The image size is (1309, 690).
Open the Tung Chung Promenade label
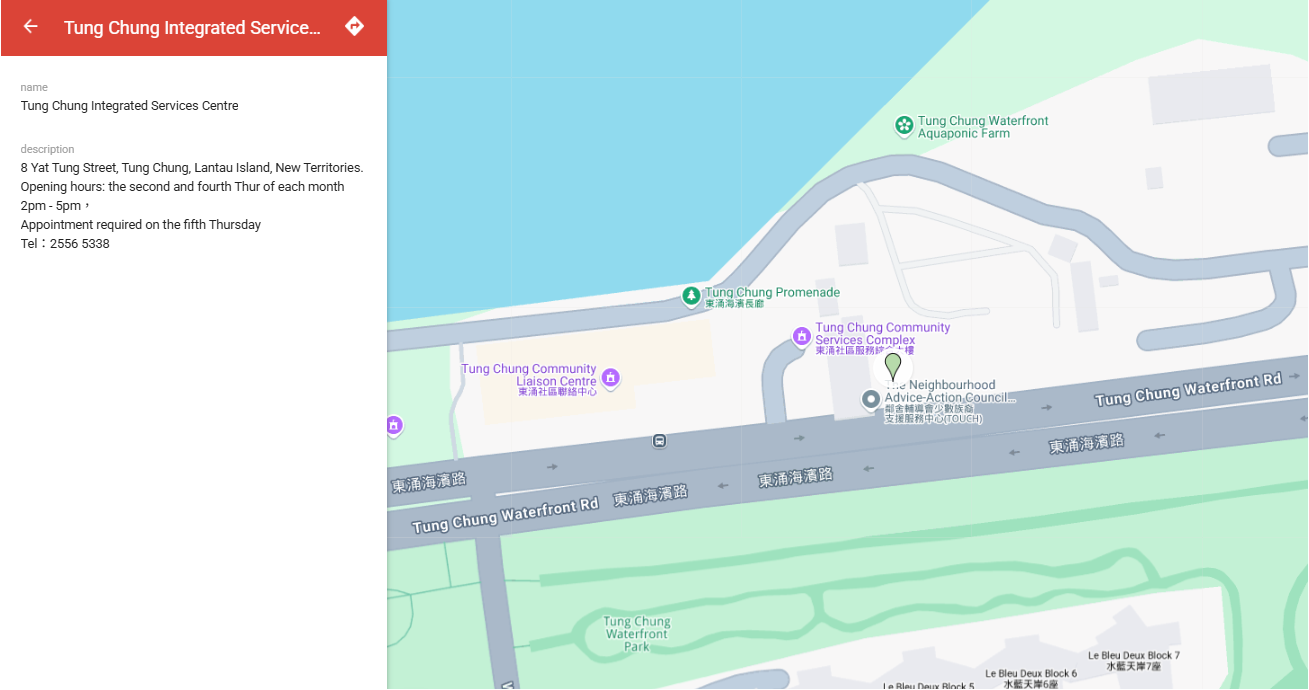(x=772, y=297)
